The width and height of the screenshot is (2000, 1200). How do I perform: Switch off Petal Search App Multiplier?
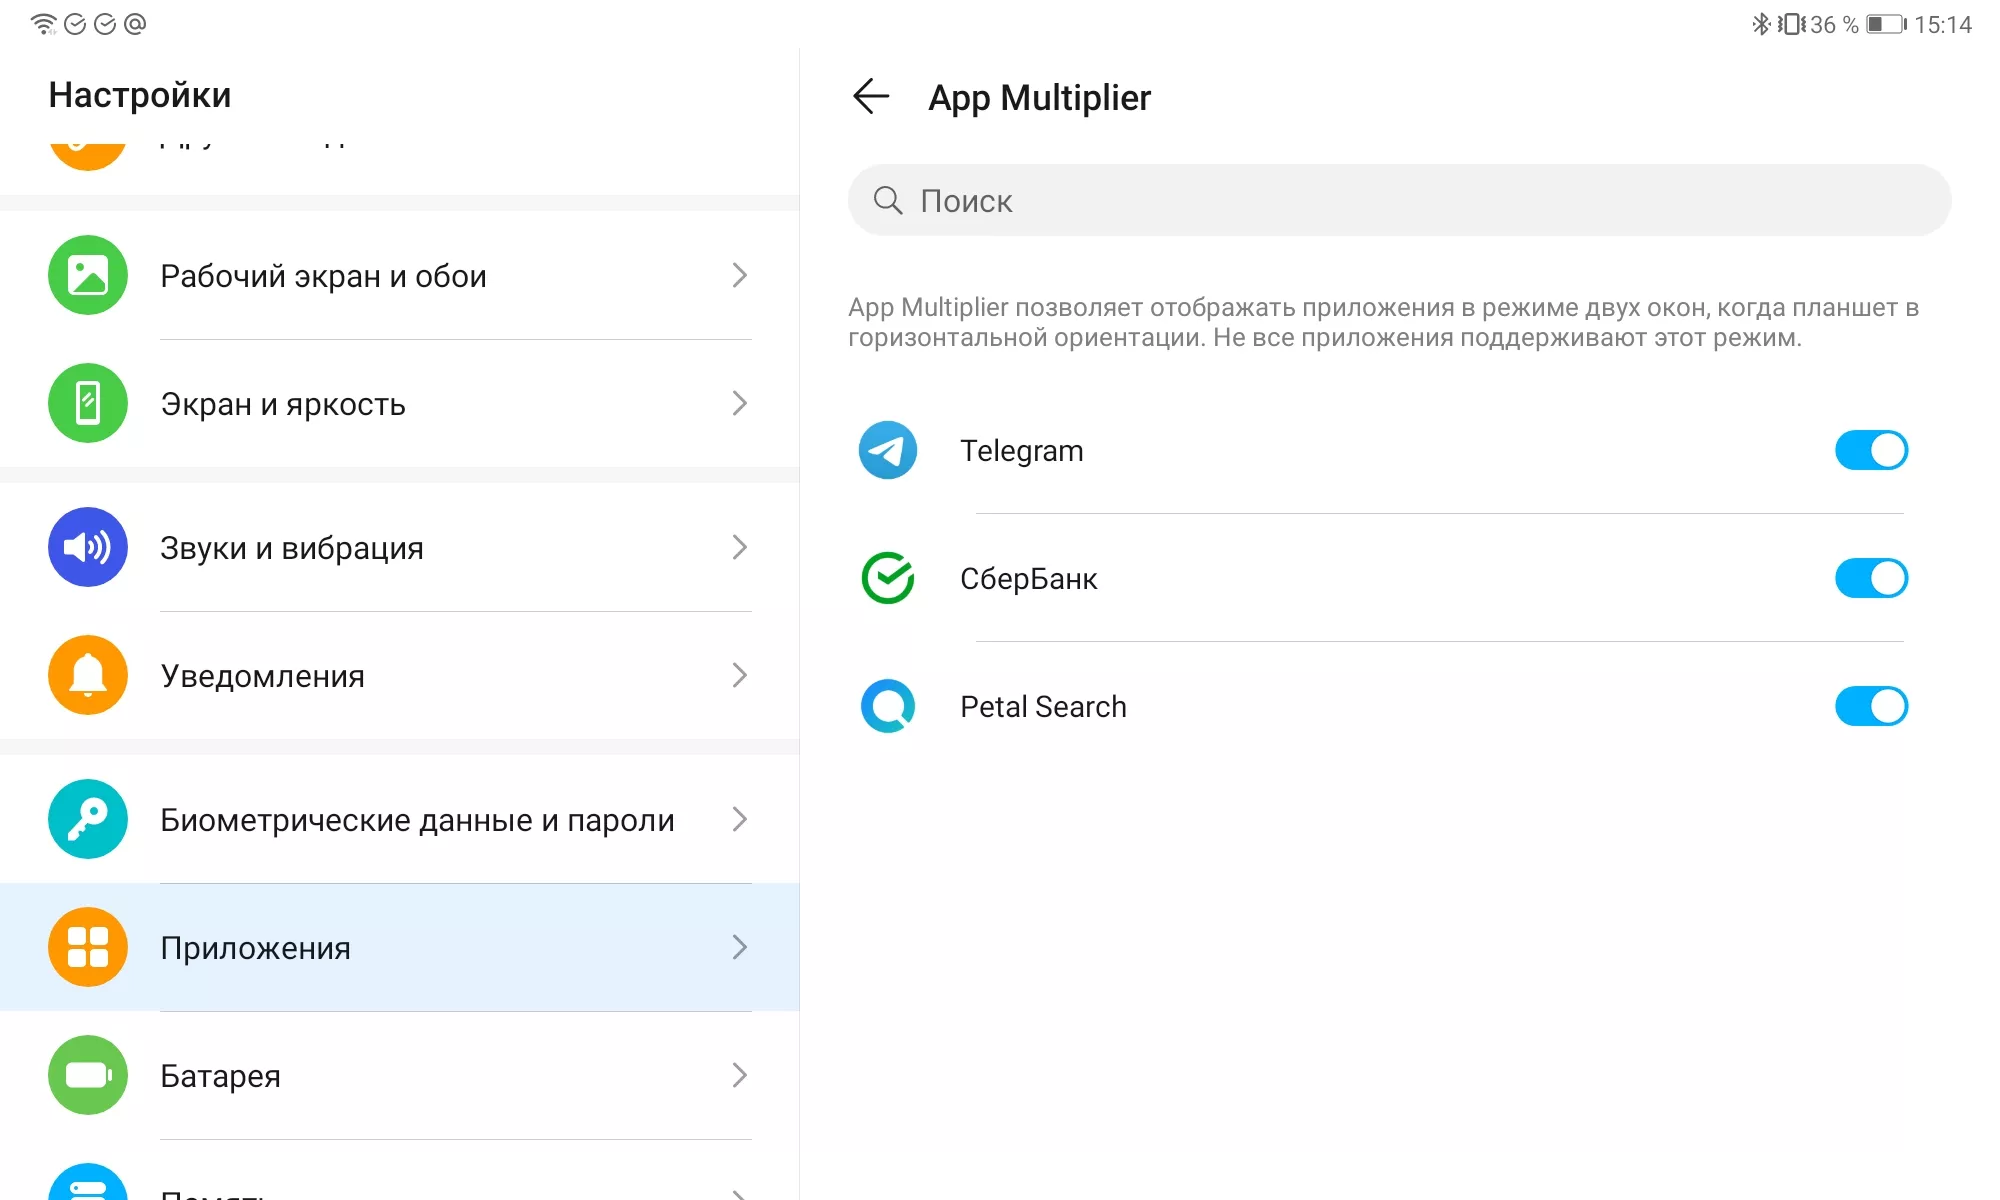tap(1871, 706)
